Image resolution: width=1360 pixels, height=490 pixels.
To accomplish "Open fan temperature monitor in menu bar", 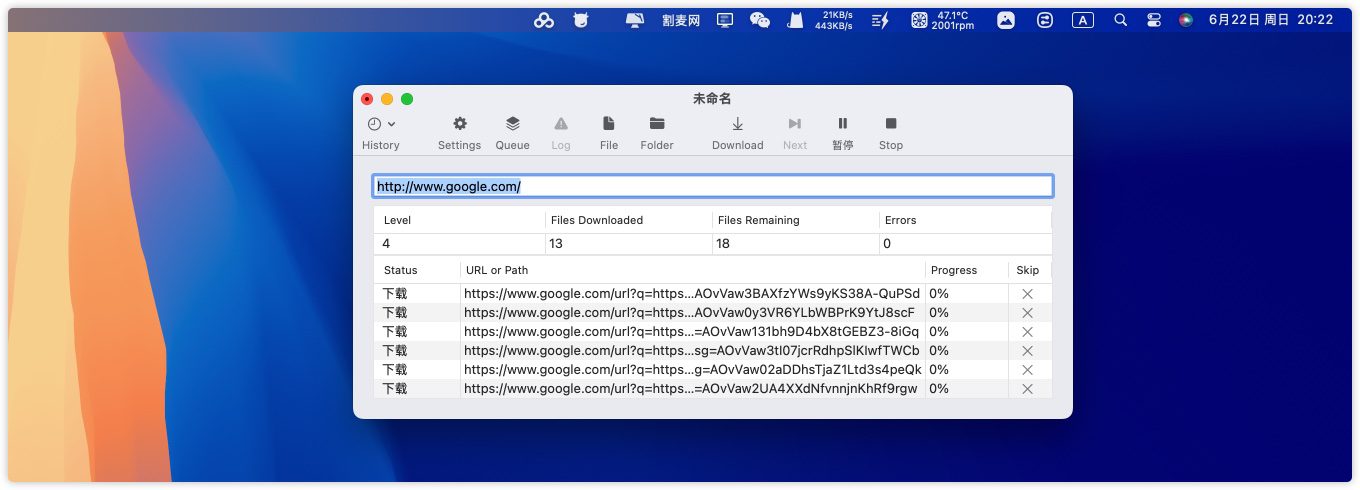I will pos(943,20).
